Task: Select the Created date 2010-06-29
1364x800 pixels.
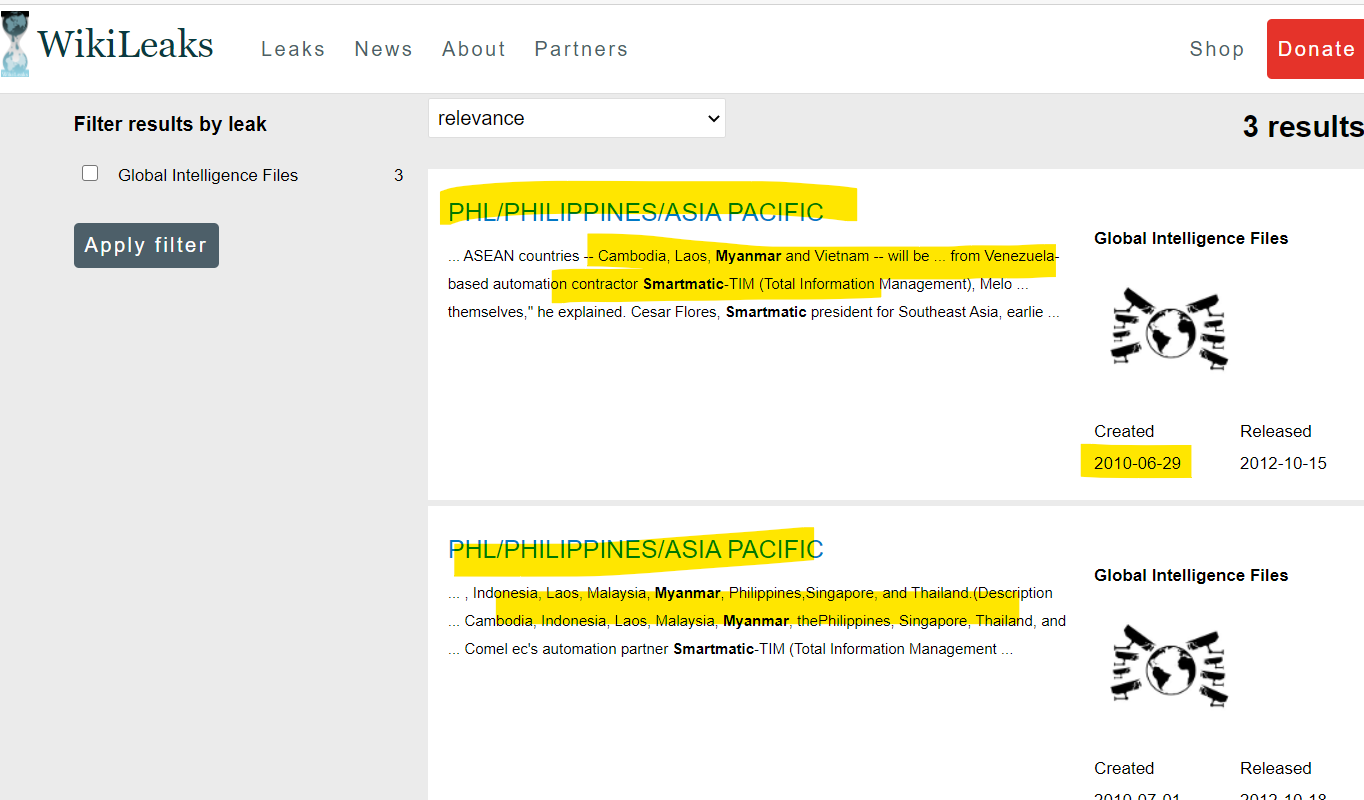Action: click(x=1137, y=463)
